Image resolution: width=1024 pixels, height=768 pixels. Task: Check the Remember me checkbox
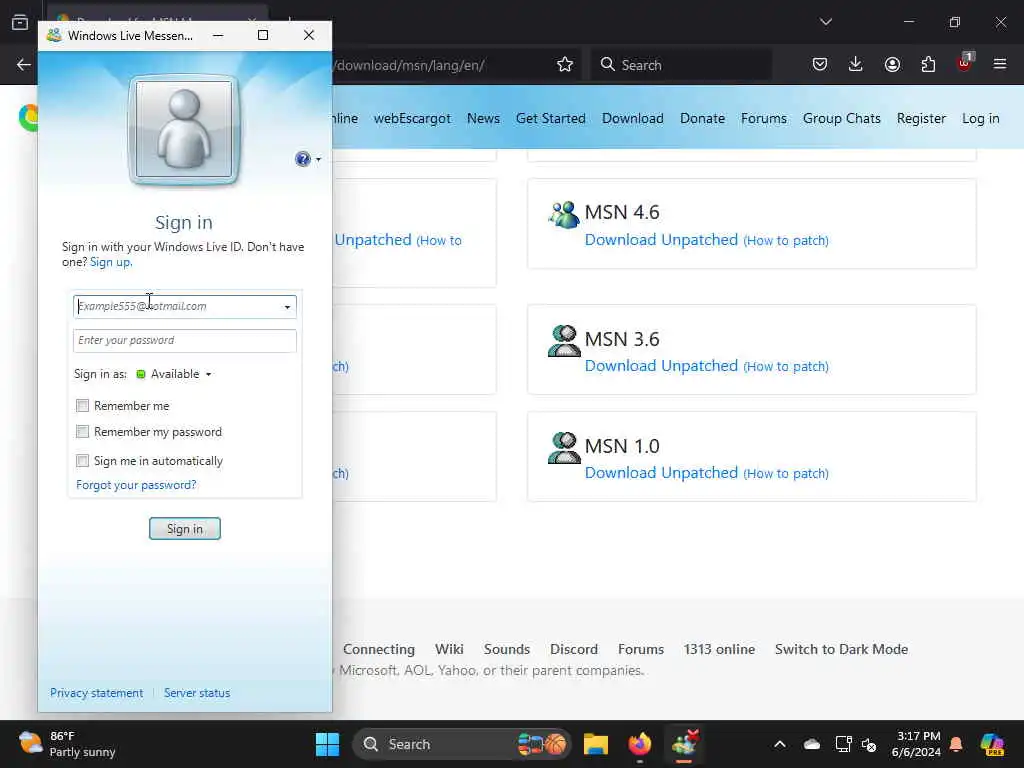tap(82, 406)
